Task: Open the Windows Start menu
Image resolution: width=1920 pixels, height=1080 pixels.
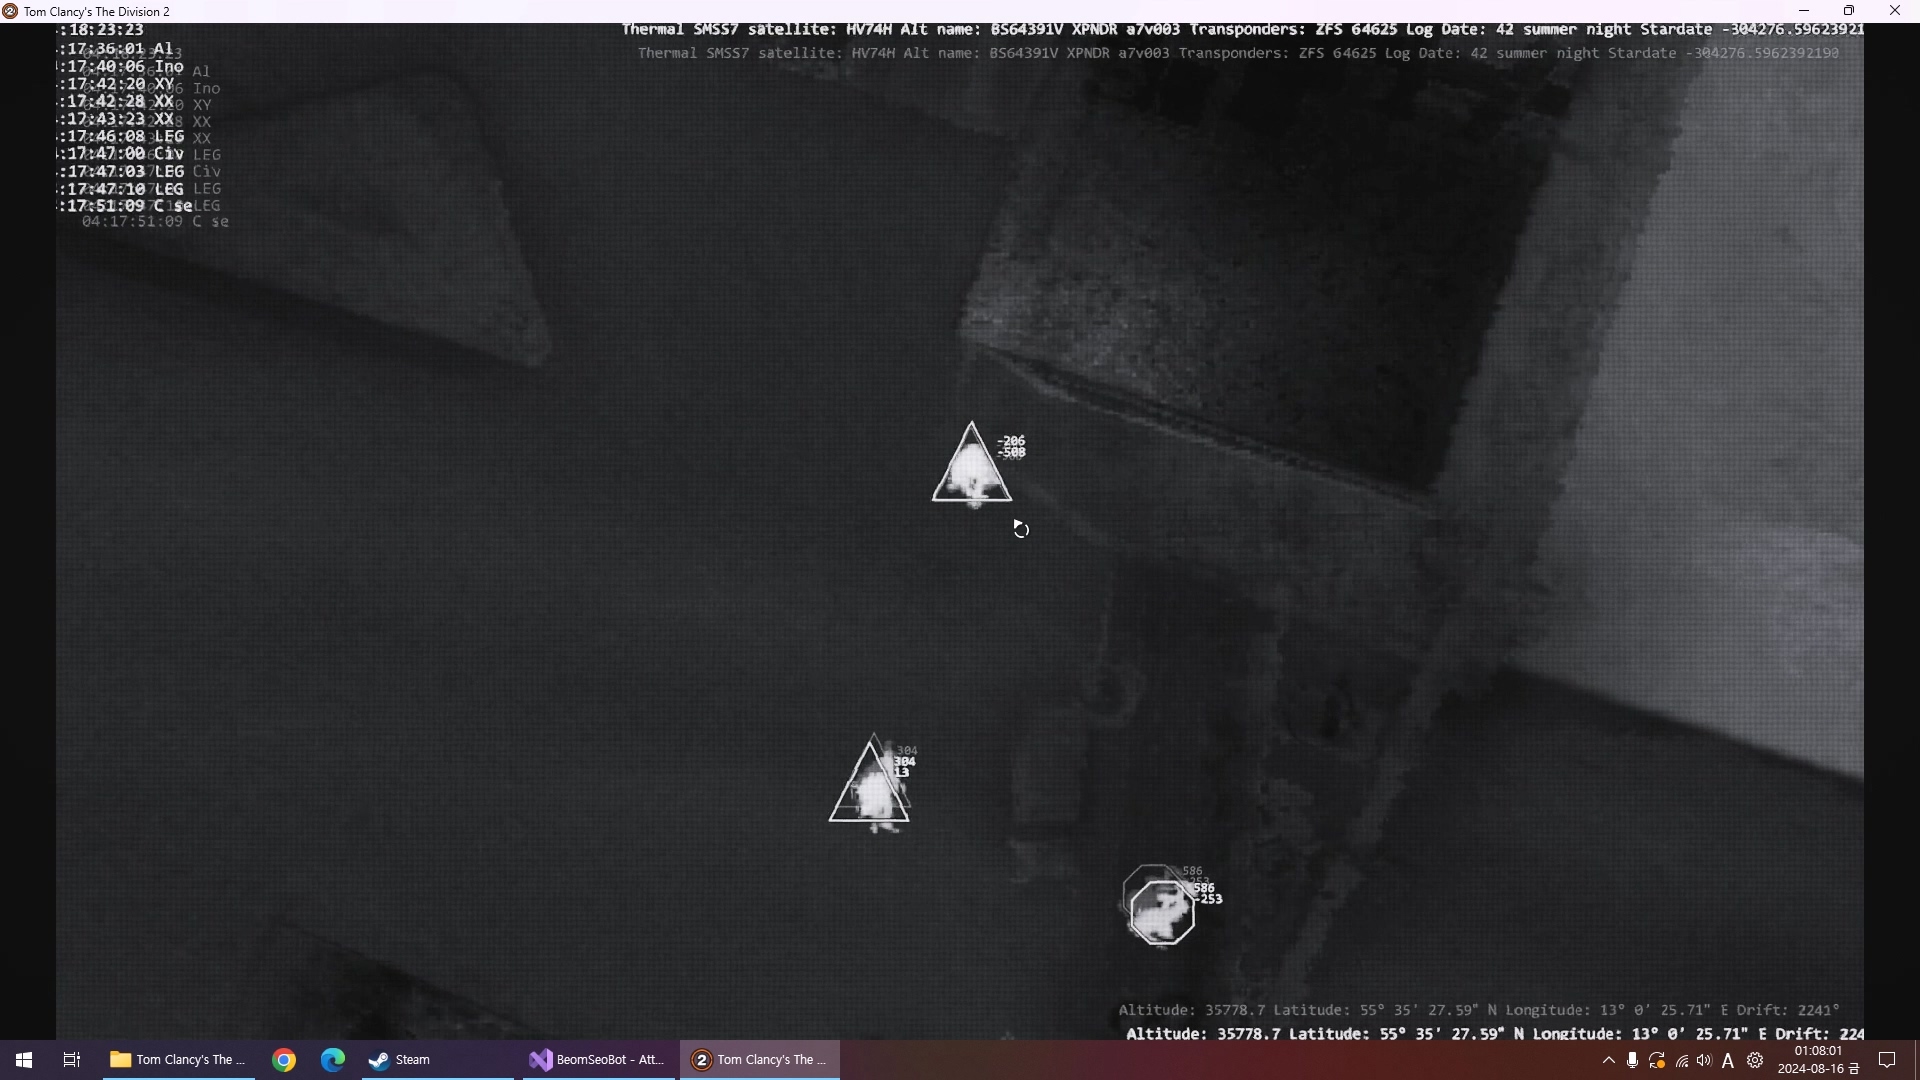Action: pos(24,1060)
